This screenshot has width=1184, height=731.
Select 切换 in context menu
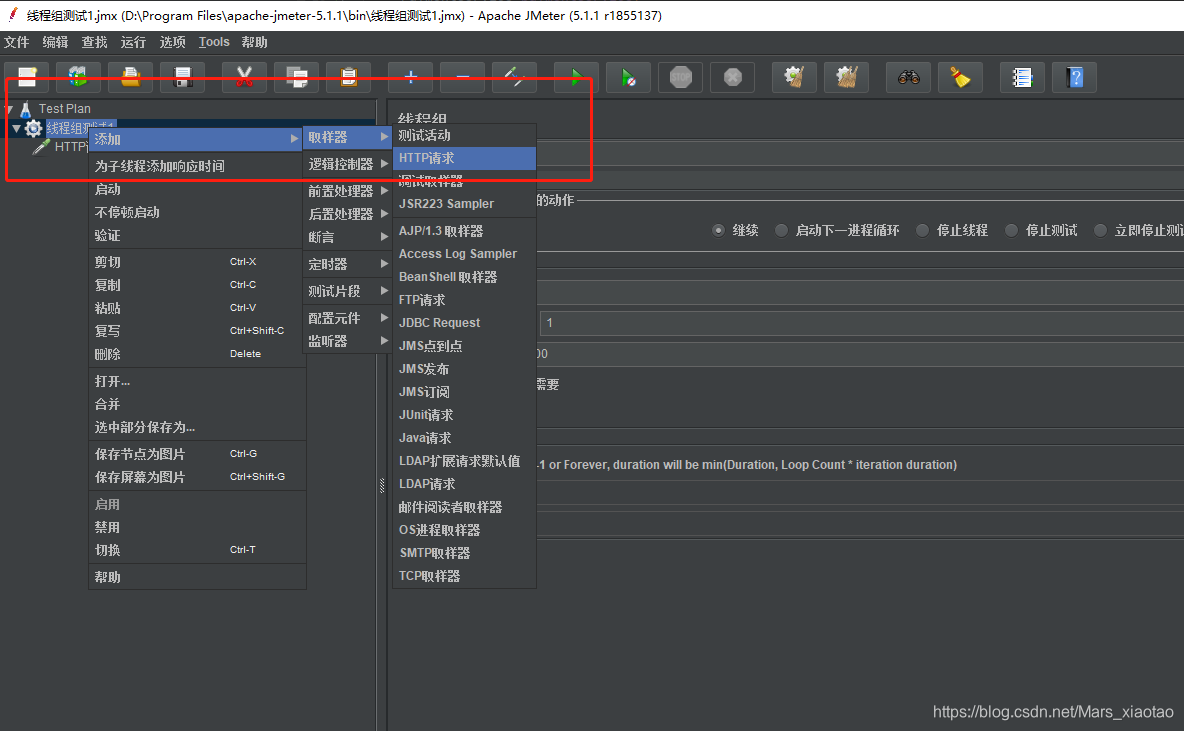[196, 550]
